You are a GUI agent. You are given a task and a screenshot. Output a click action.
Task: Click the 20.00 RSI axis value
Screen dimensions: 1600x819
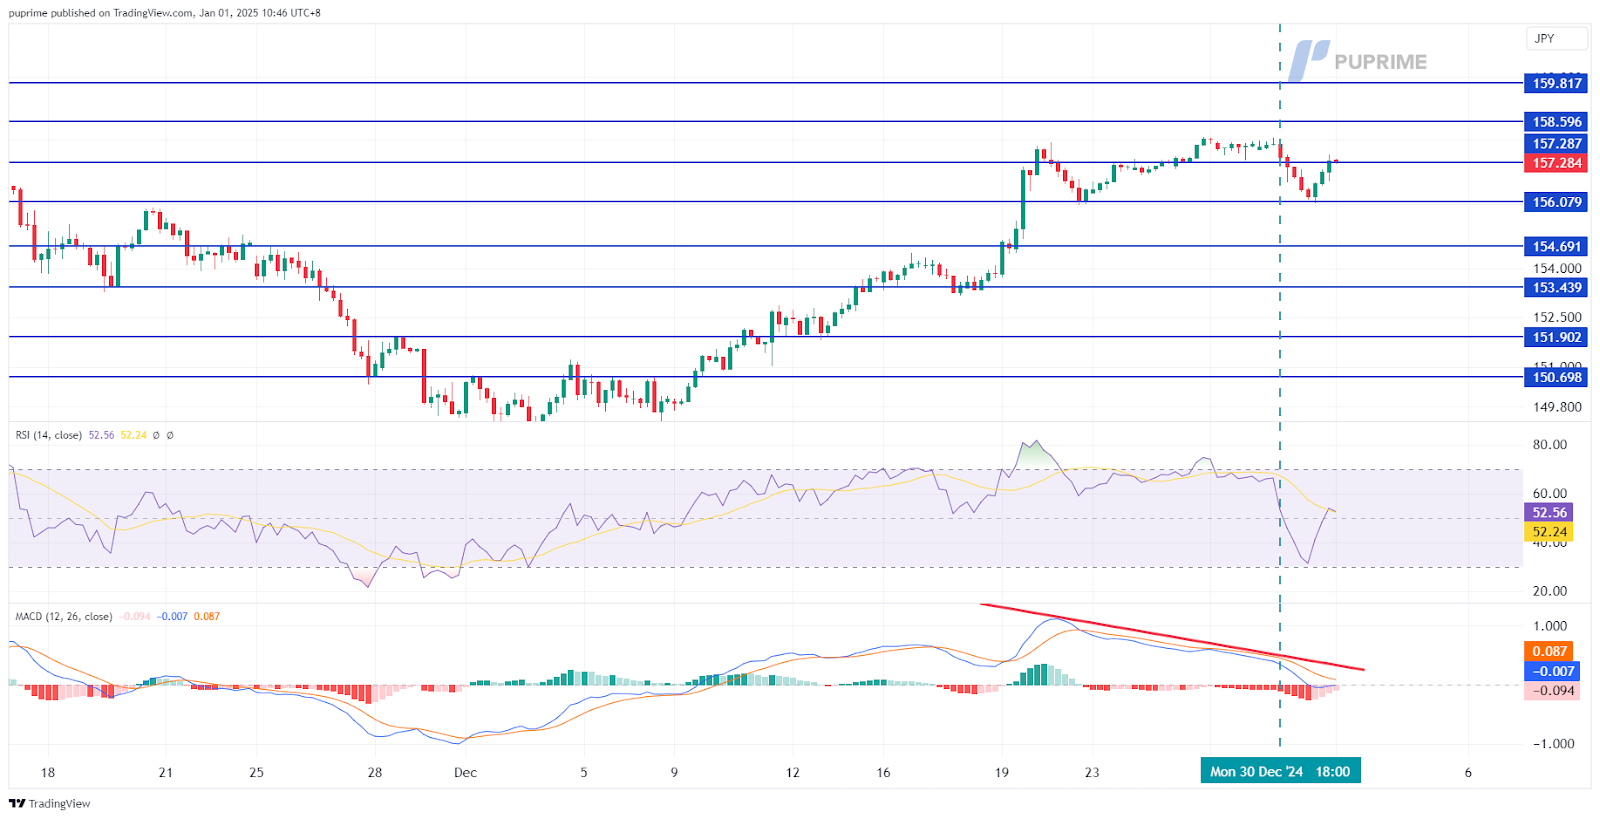coord(1550,591)
